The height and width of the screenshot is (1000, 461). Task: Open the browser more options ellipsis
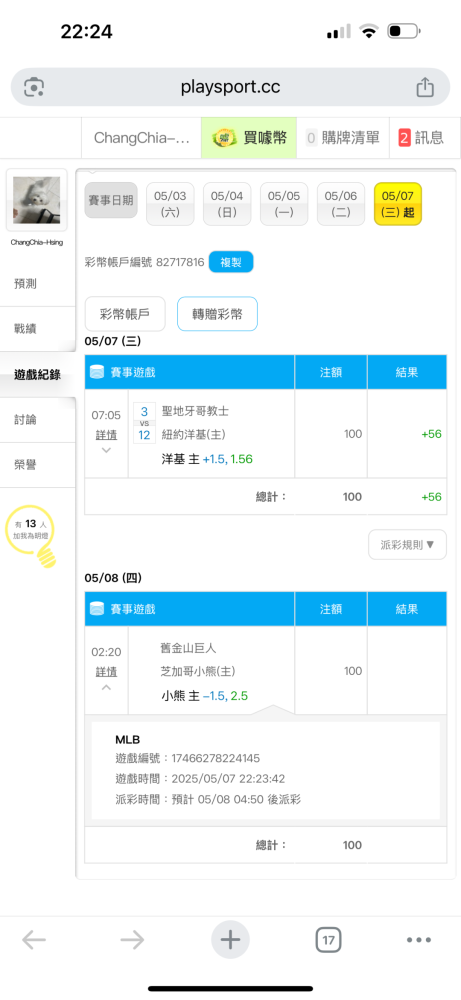pyautogui.click(x=419, y=939)
